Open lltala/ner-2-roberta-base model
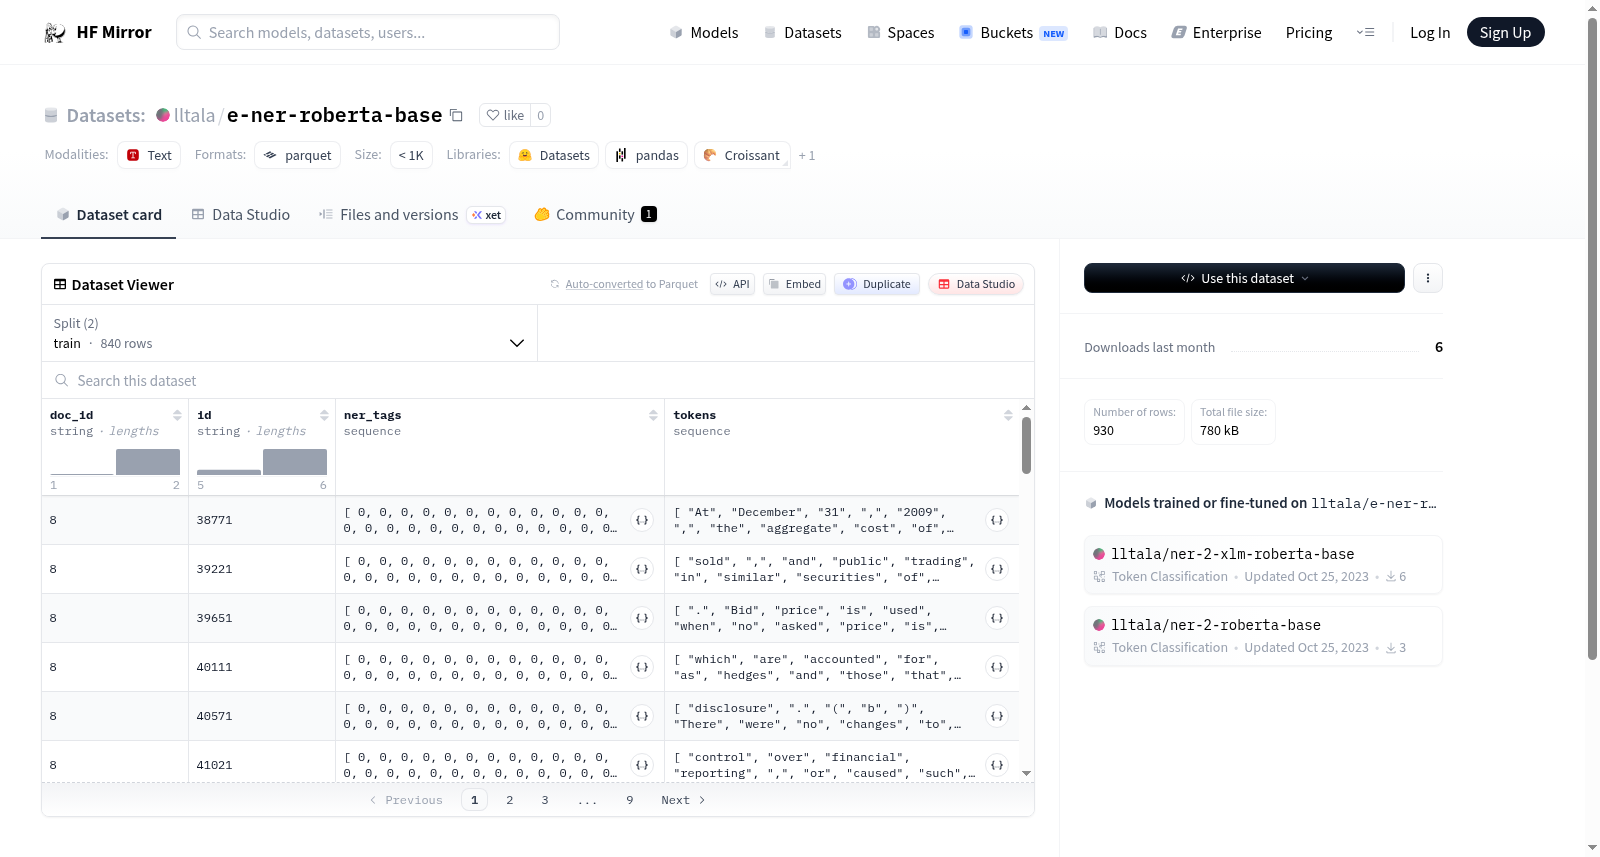The width and height of the screenshot is (1600, 857). pos(1263,636)
